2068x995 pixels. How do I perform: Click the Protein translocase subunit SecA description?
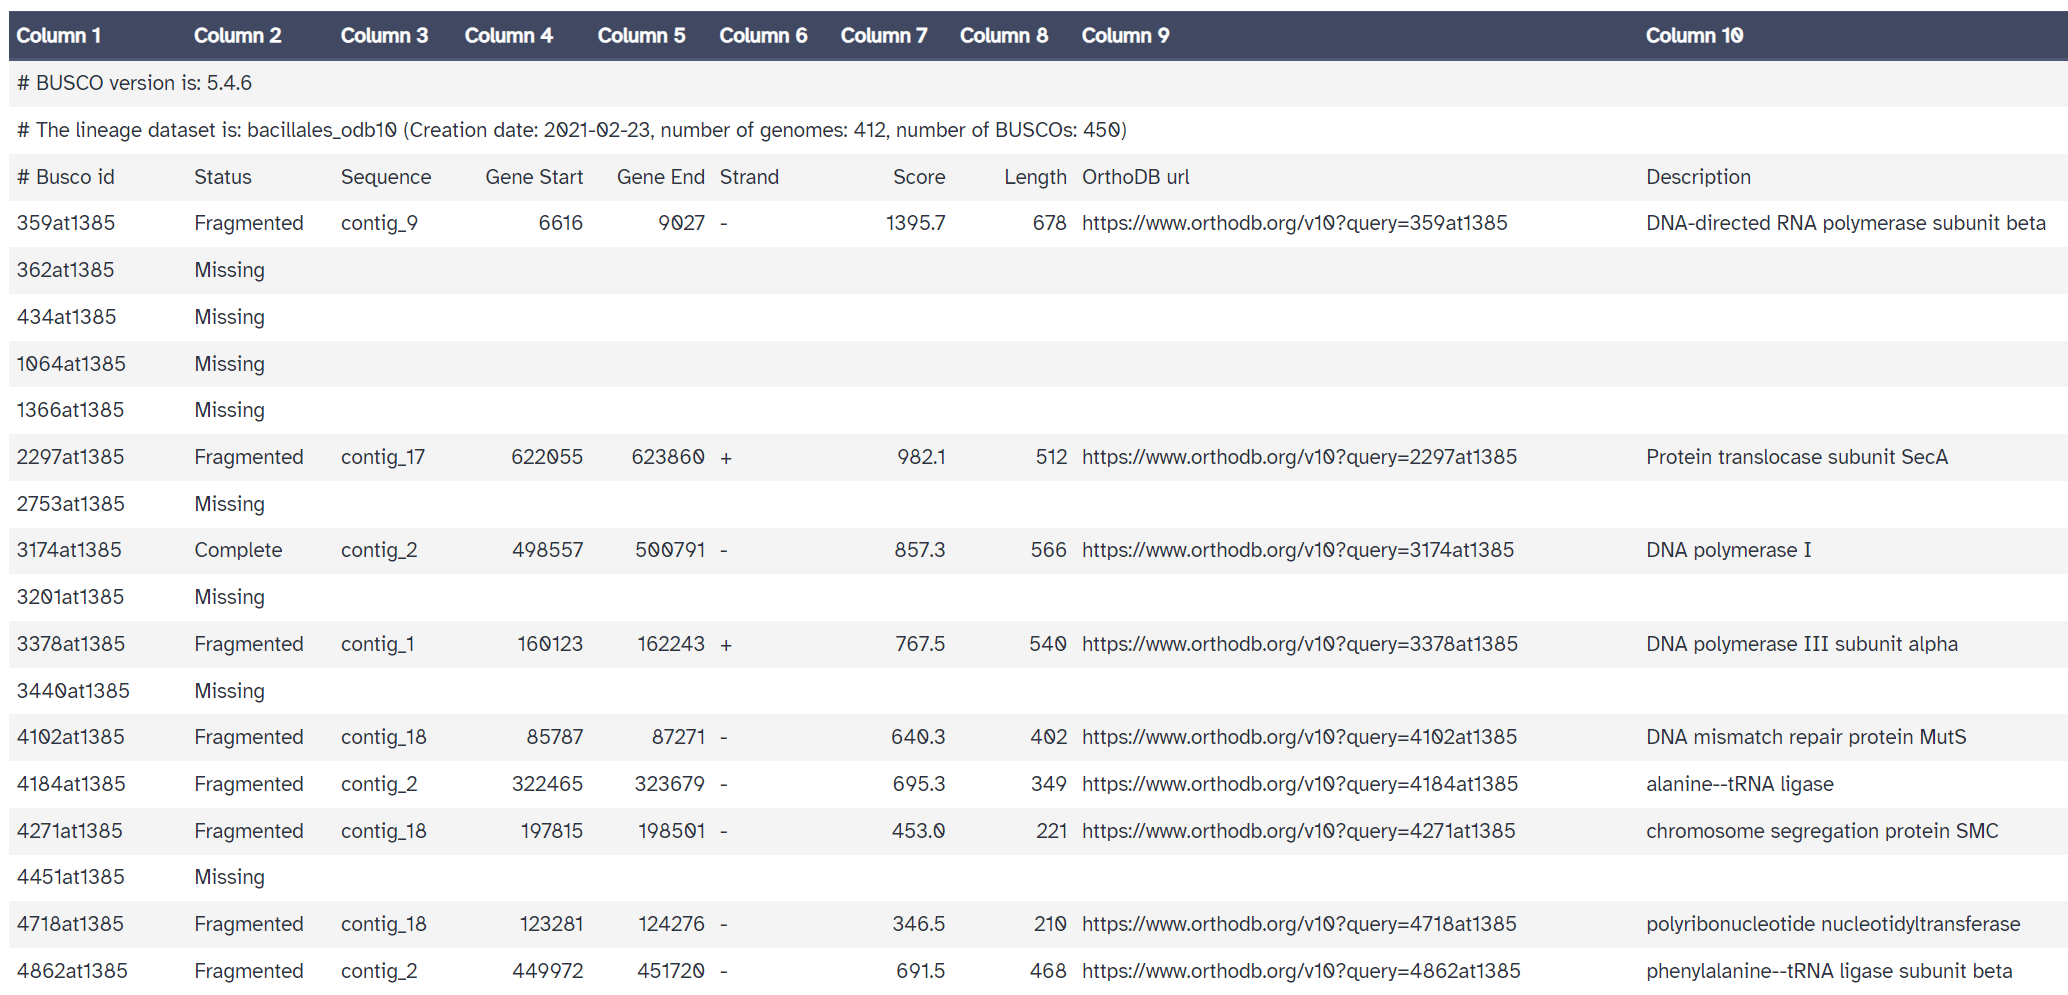point(1796,457)
